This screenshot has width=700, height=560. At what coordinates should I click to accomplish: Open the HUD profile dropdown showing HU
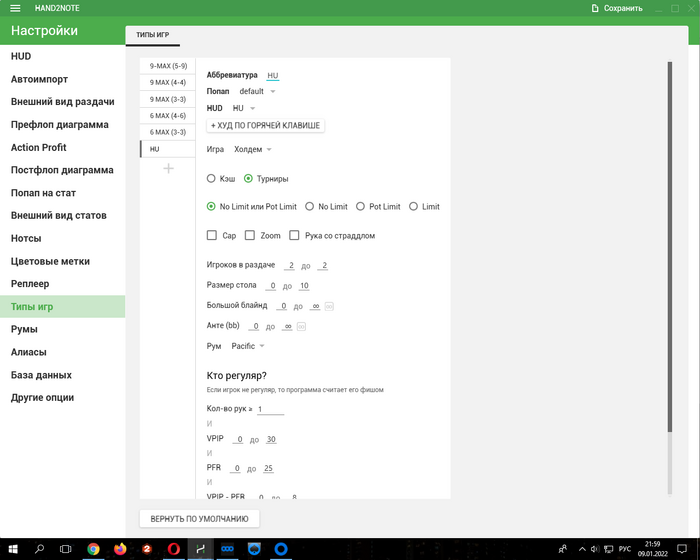click(x=244, y=109)
